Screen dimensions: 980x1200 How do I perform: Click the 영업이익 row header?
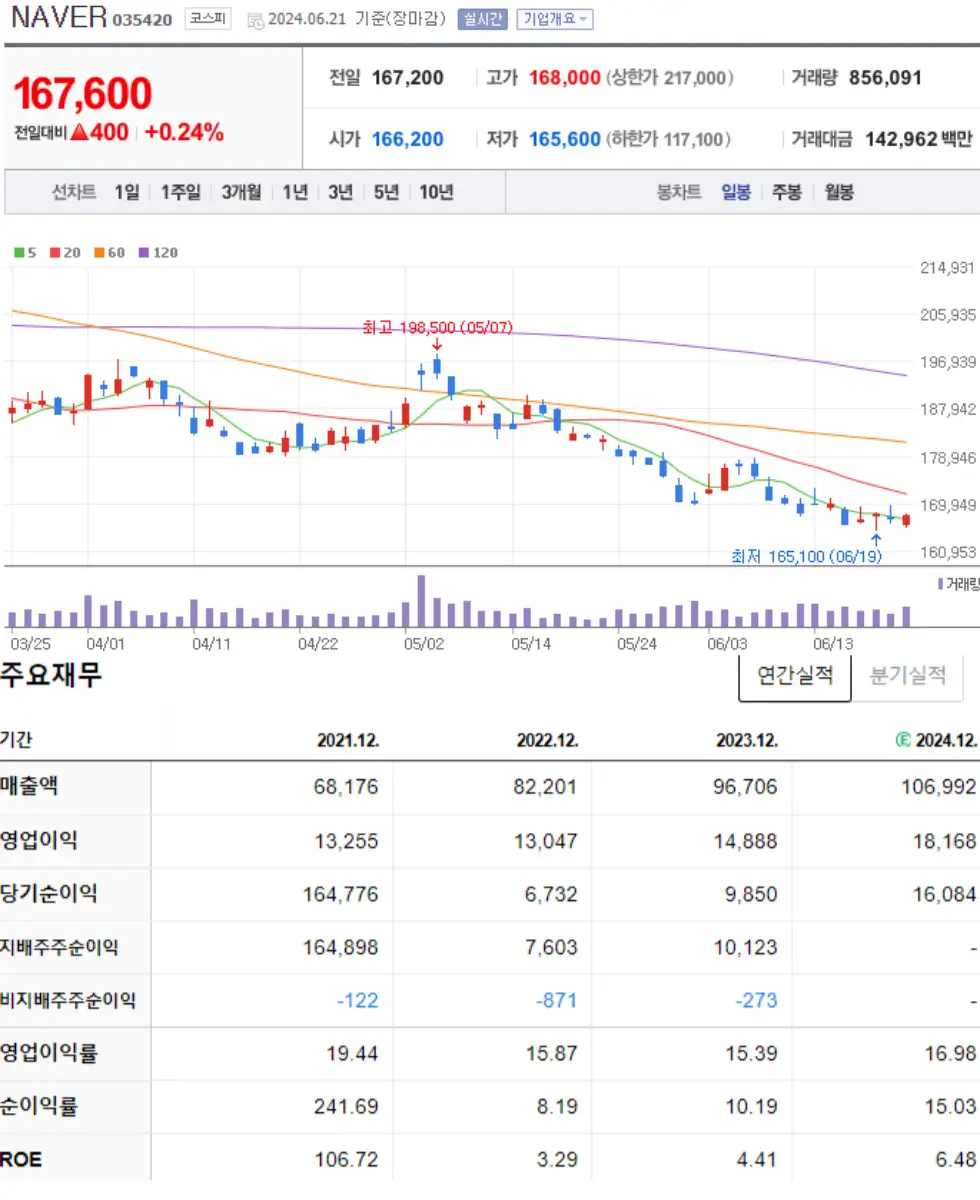pyautogui.click(x=39, y=840)
